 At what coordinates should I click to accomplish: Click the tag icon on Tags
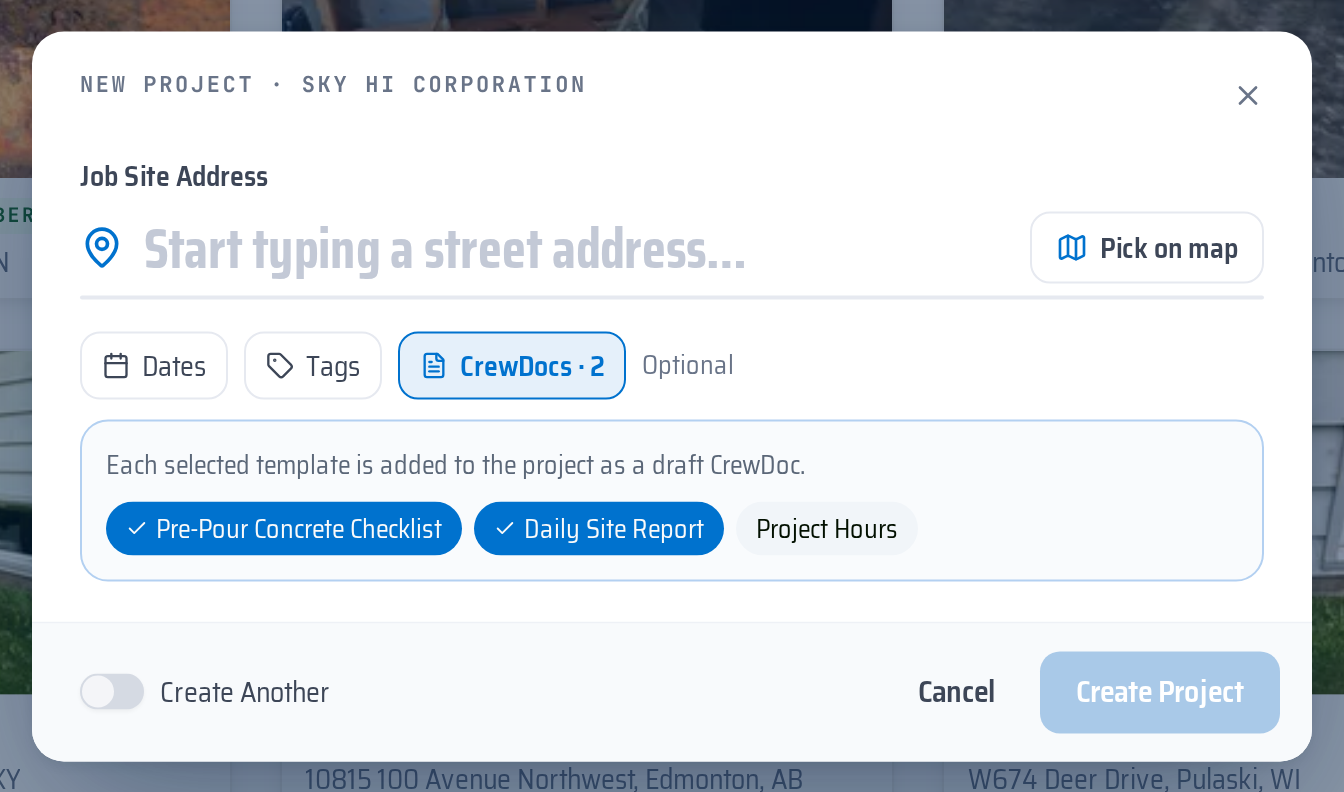(280, 366)
